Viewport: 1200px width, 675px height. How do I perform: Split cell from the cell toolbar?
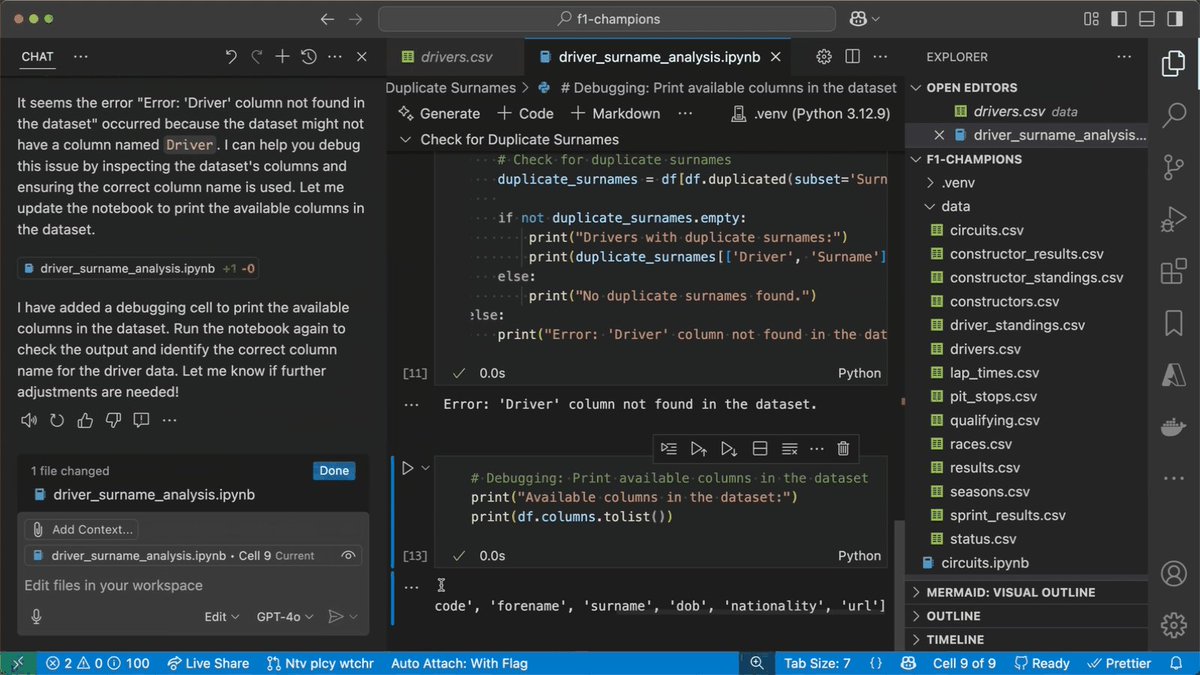click(x=760, y=448)
